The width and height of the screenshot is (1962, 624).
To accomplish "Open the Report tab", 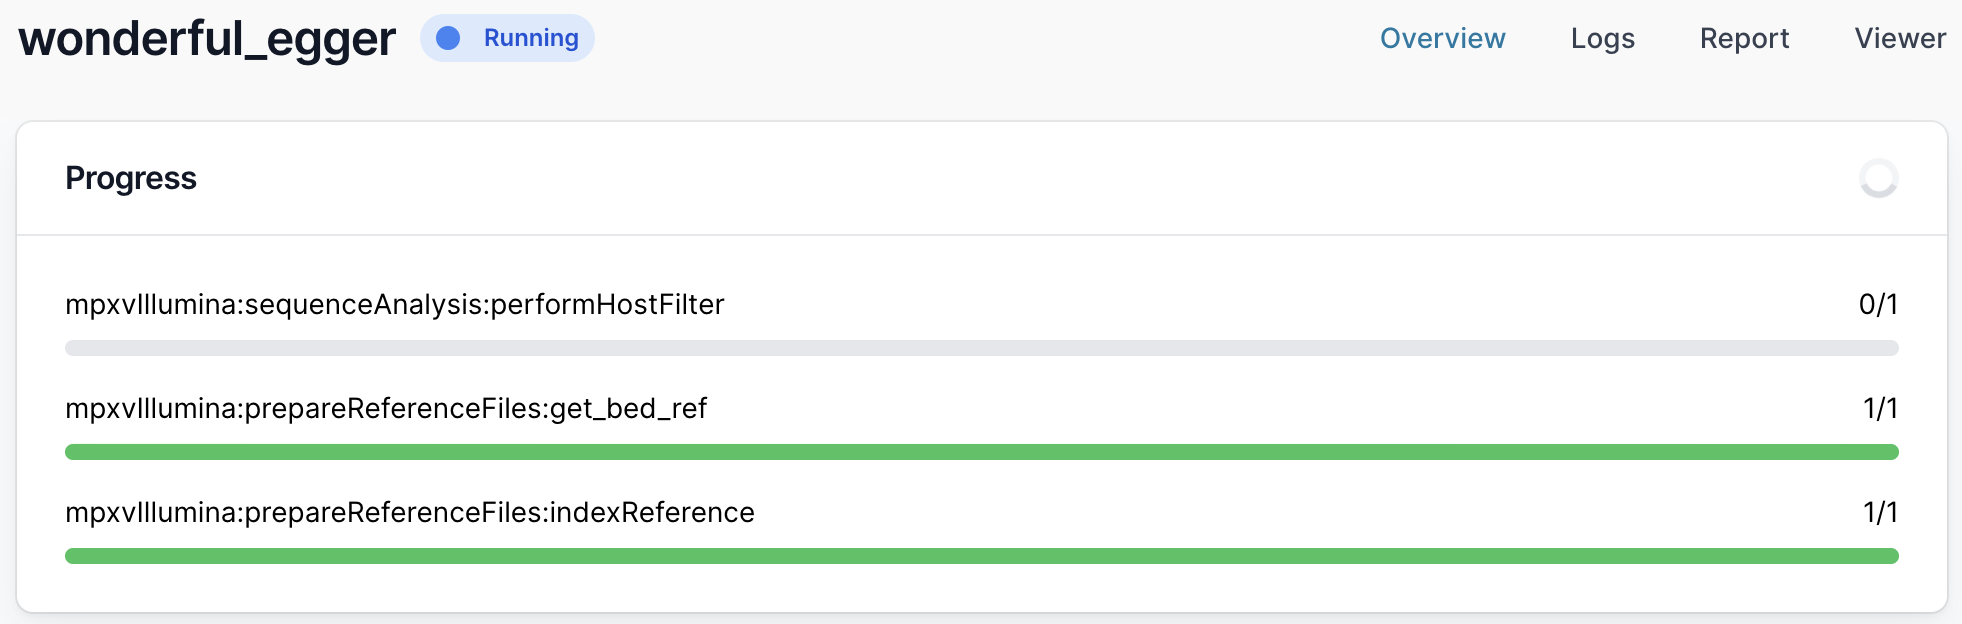I will [1744, 38].
